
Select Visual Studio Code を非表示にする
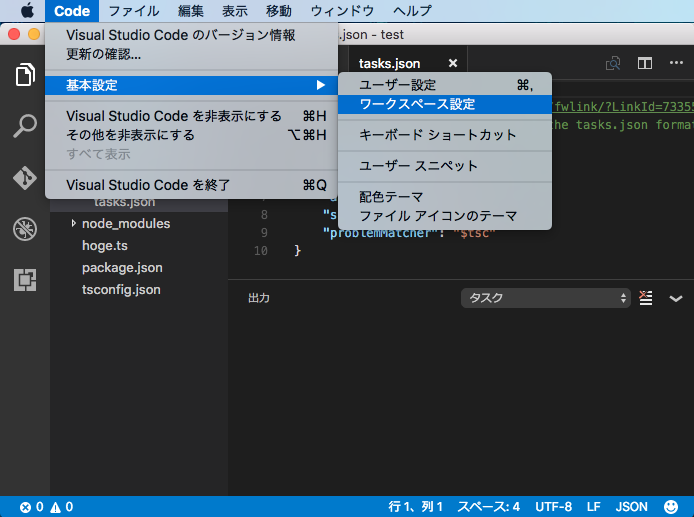coord(191,116)
